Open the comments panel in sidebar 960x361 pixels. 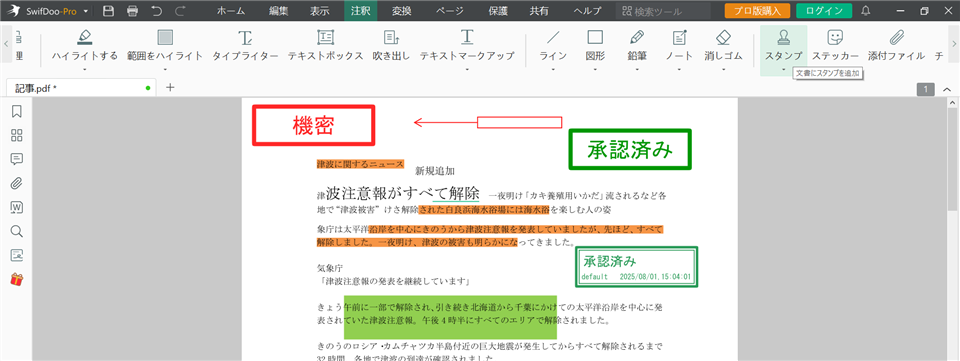point(17,159)
